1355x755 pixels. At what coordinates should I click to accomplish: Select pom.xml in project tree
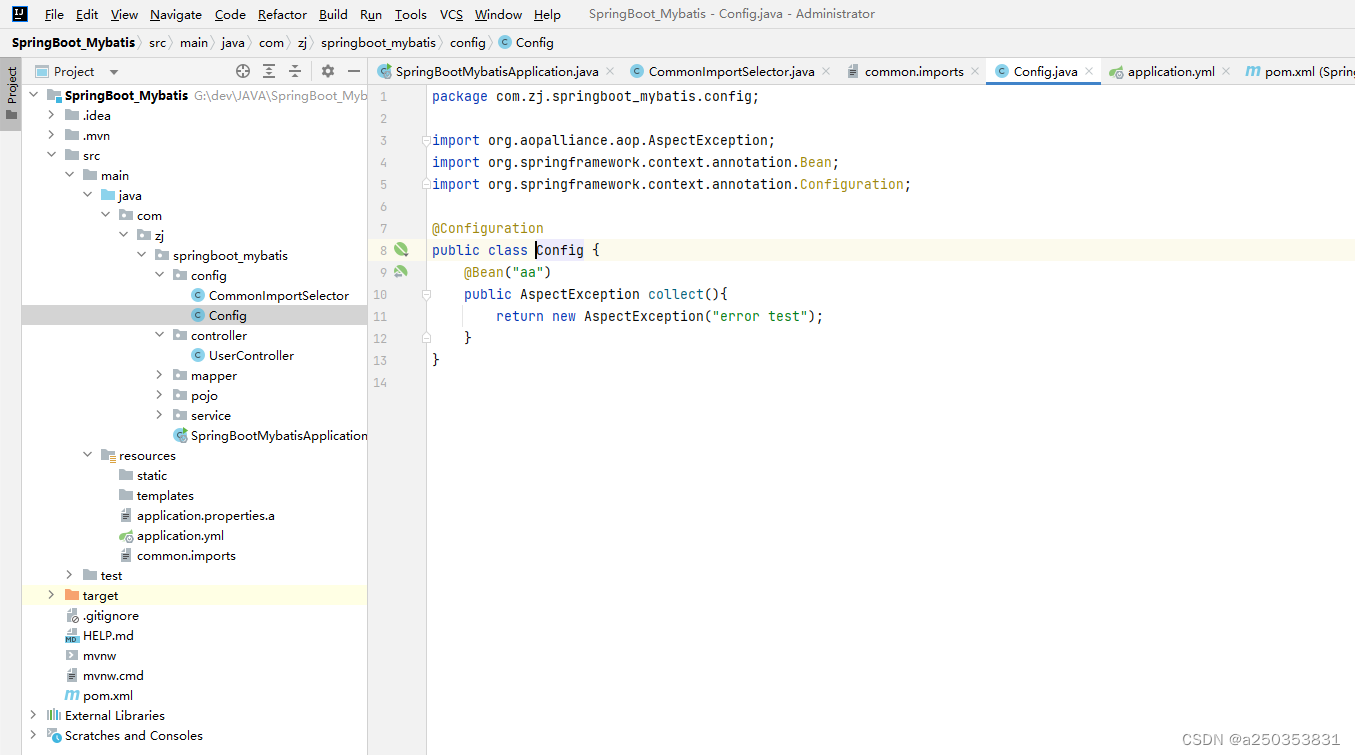click(107, 695)
